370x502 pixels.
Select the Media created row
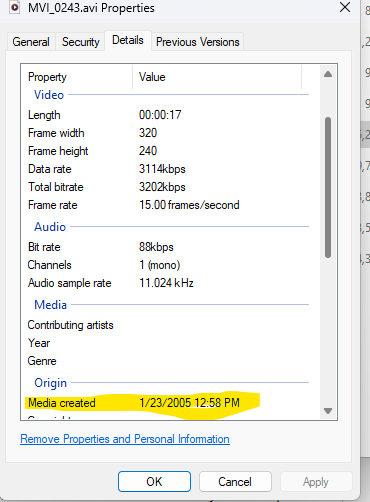168,403
